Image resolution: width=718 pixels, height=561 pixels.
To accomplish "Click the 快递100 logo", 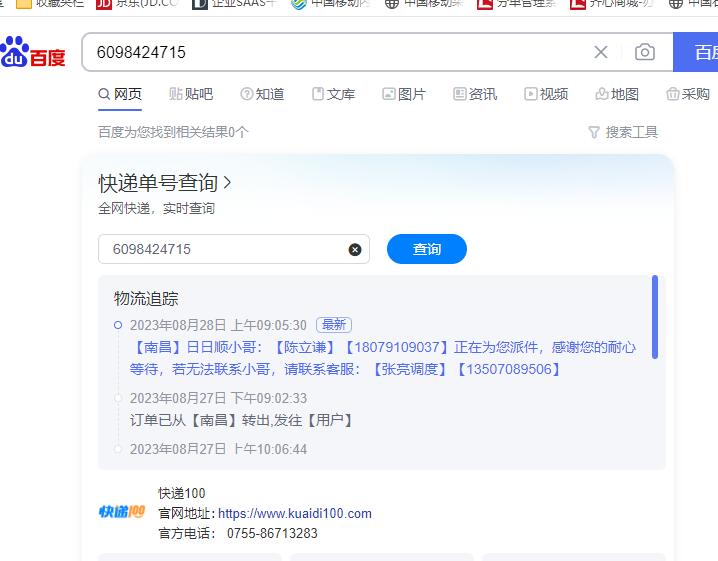I will tap(122, 512).
